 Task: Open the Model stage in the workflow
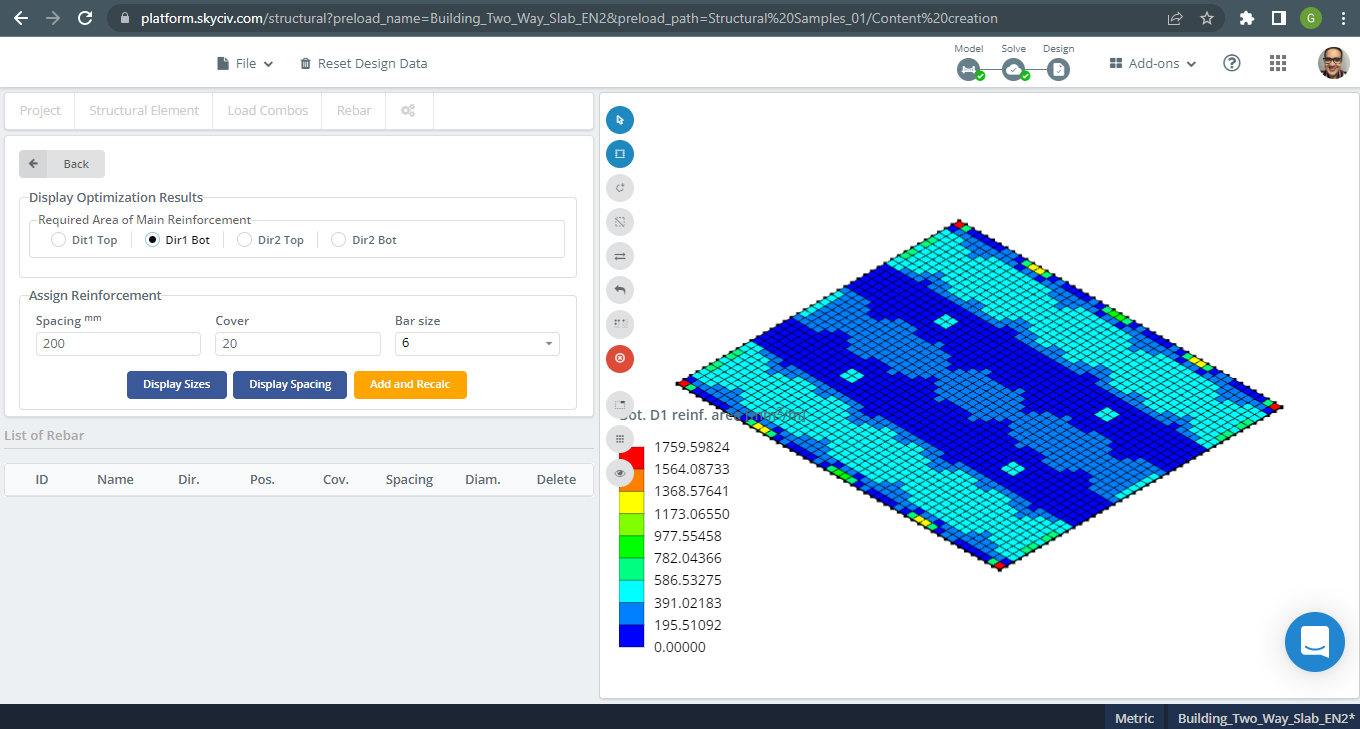pos(968,70)
